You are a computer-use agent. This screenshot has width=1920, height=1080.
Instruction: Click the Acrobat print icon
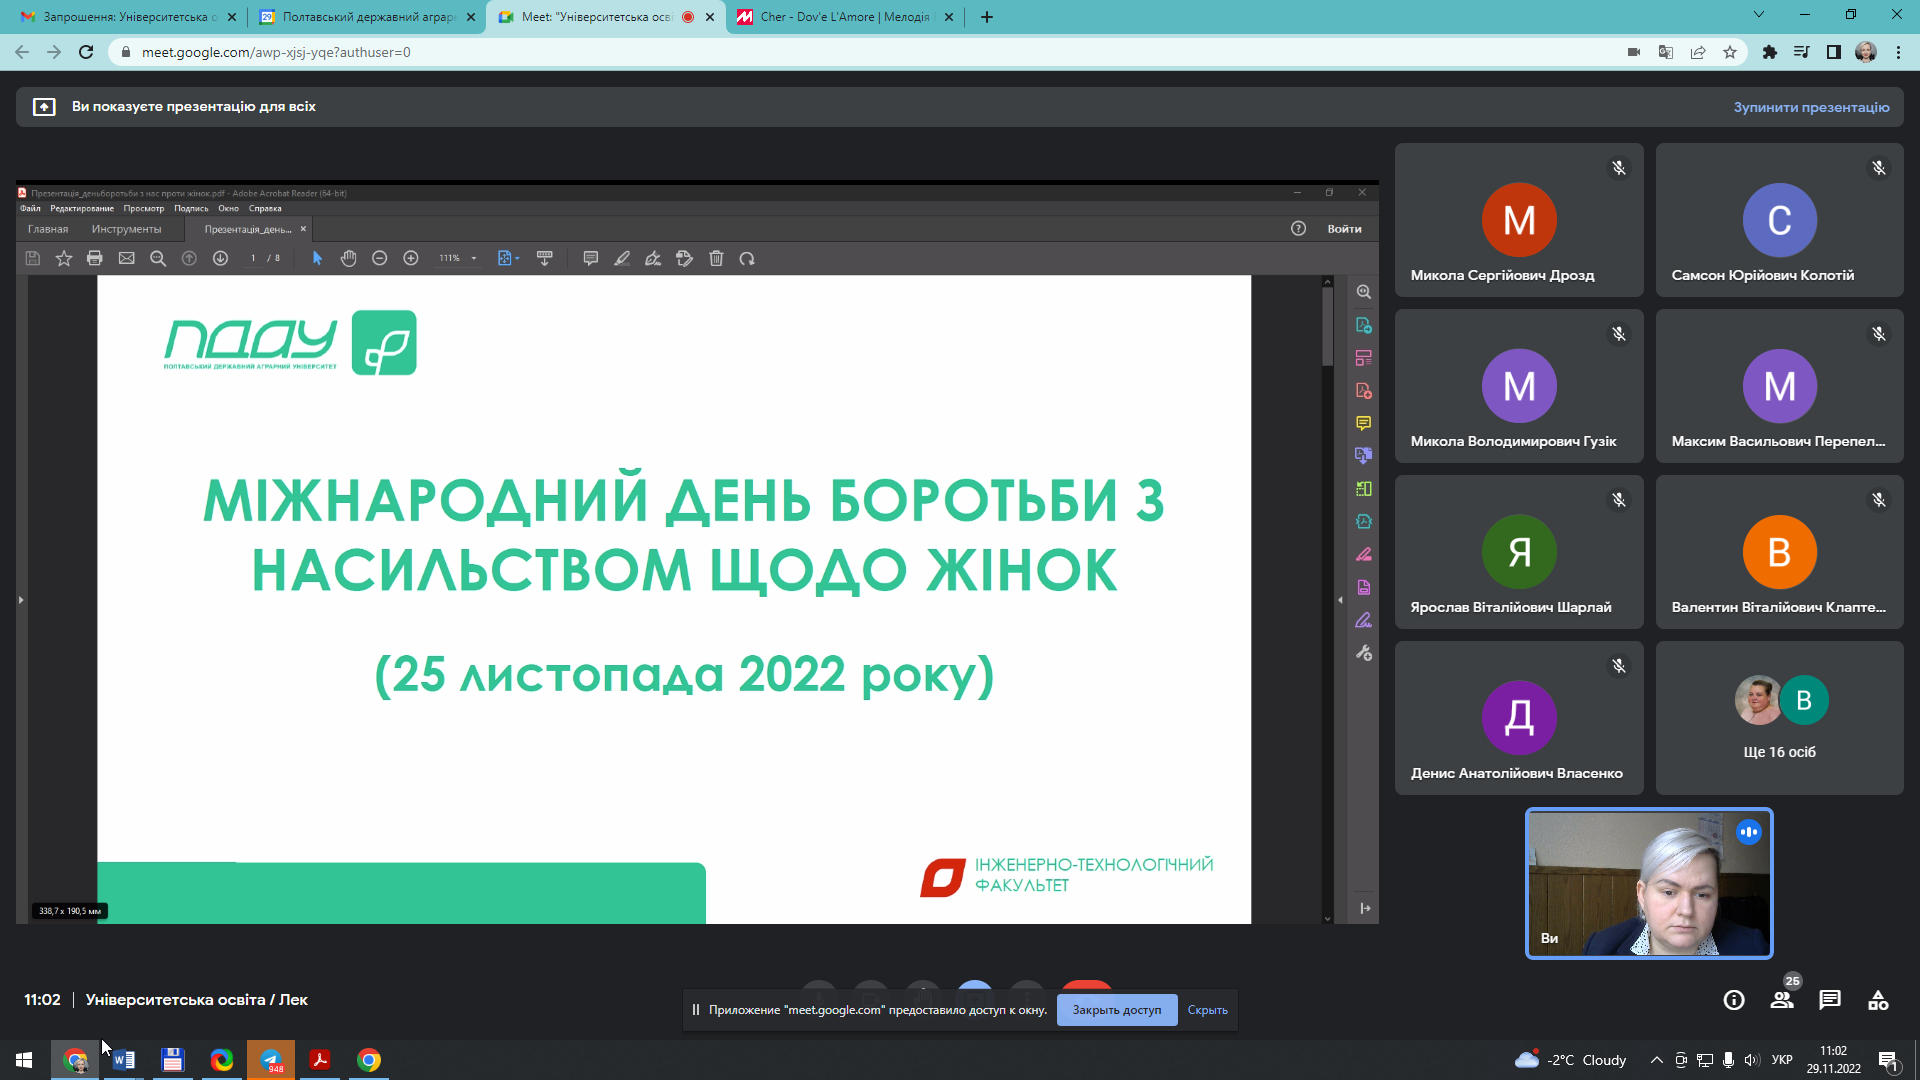(x=95, y=258)
